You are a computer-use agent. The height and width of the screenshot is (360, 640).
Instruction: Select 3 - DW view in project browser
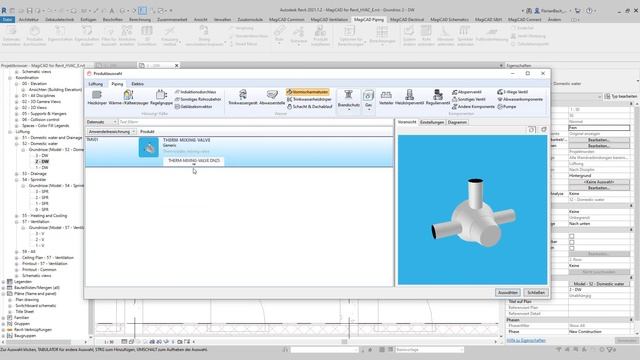coord(42,156)
